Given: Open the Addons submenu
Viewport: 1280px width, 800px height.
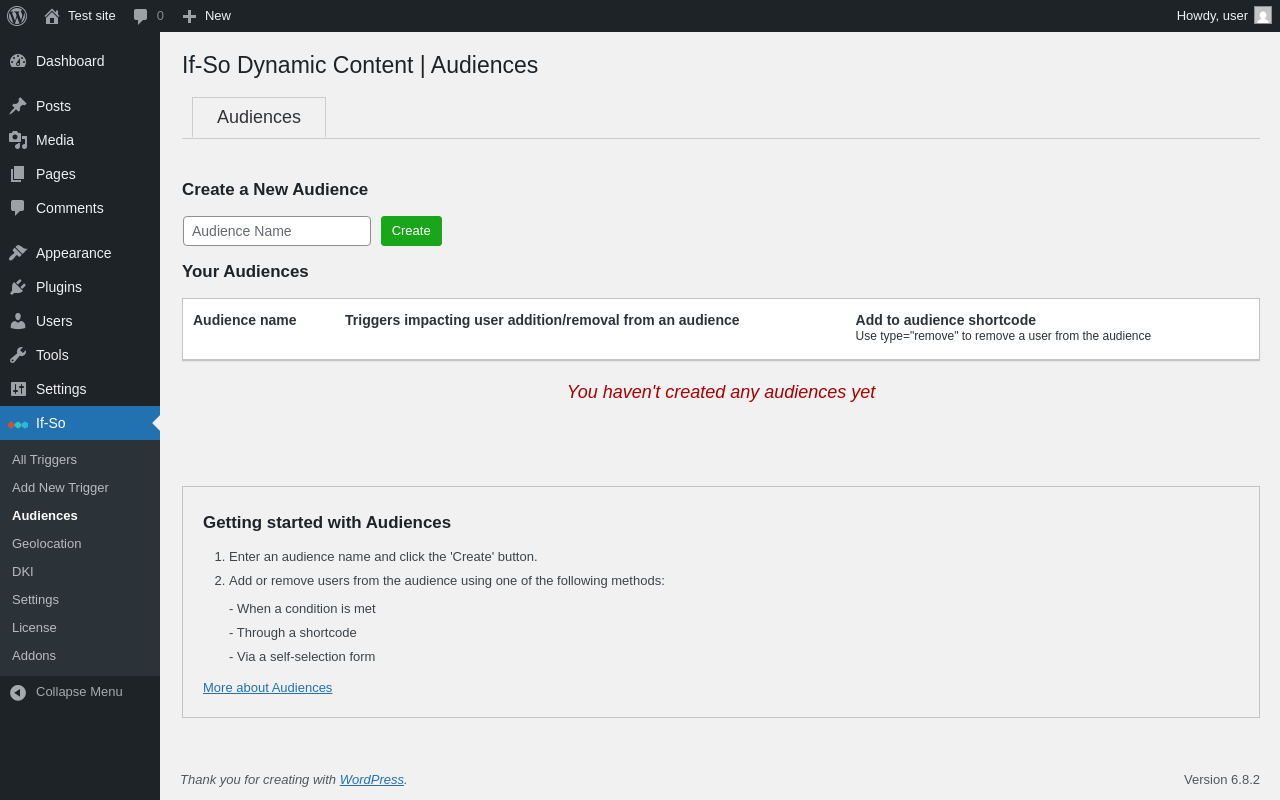Looking at the screenshot, I should point(80,656).
